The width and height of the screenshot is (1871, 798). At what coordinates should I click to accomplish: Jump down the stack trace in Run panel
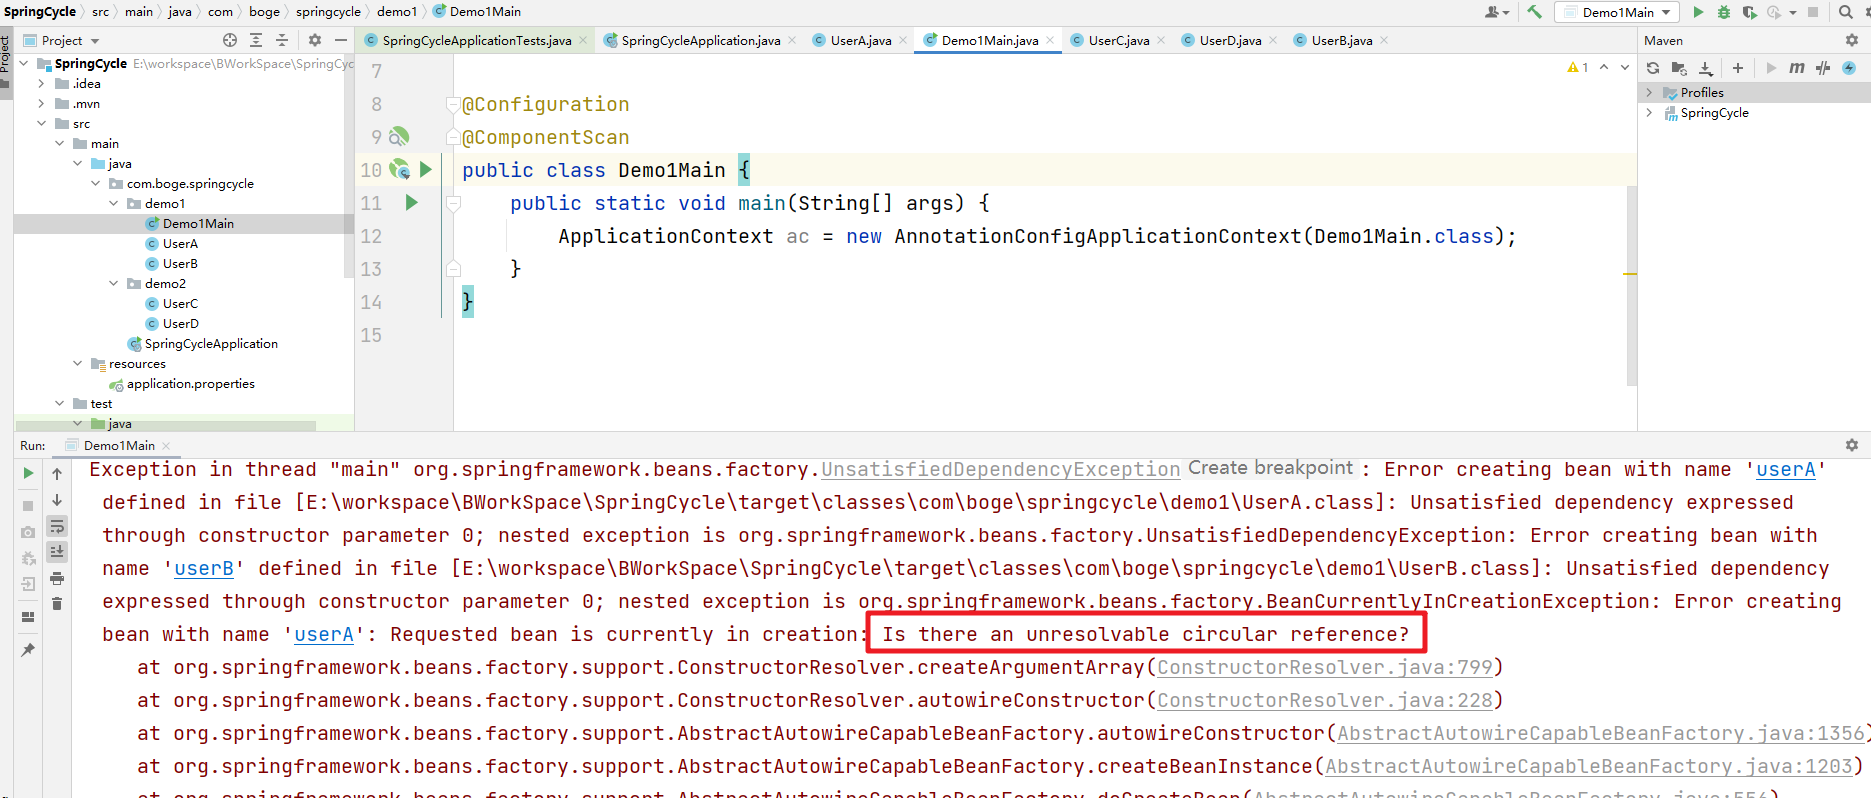point(57,500)
